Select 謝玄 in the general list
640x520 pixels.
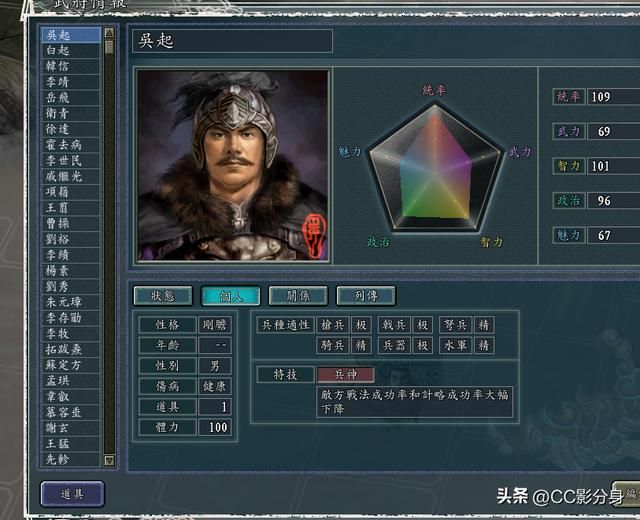pyautogui.click(x=71, y=428)
